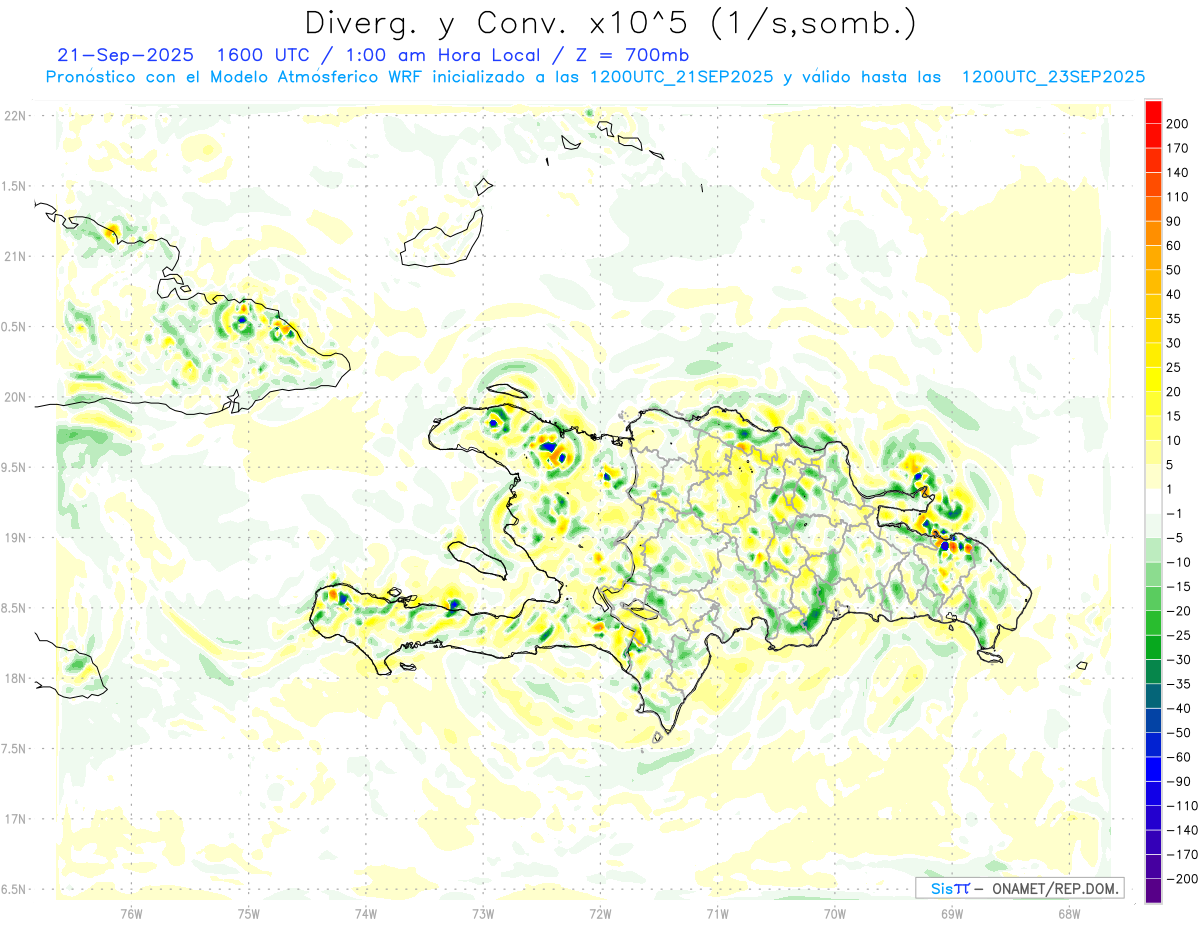Click the '140' colorbar label

(x=1179, y=173)
